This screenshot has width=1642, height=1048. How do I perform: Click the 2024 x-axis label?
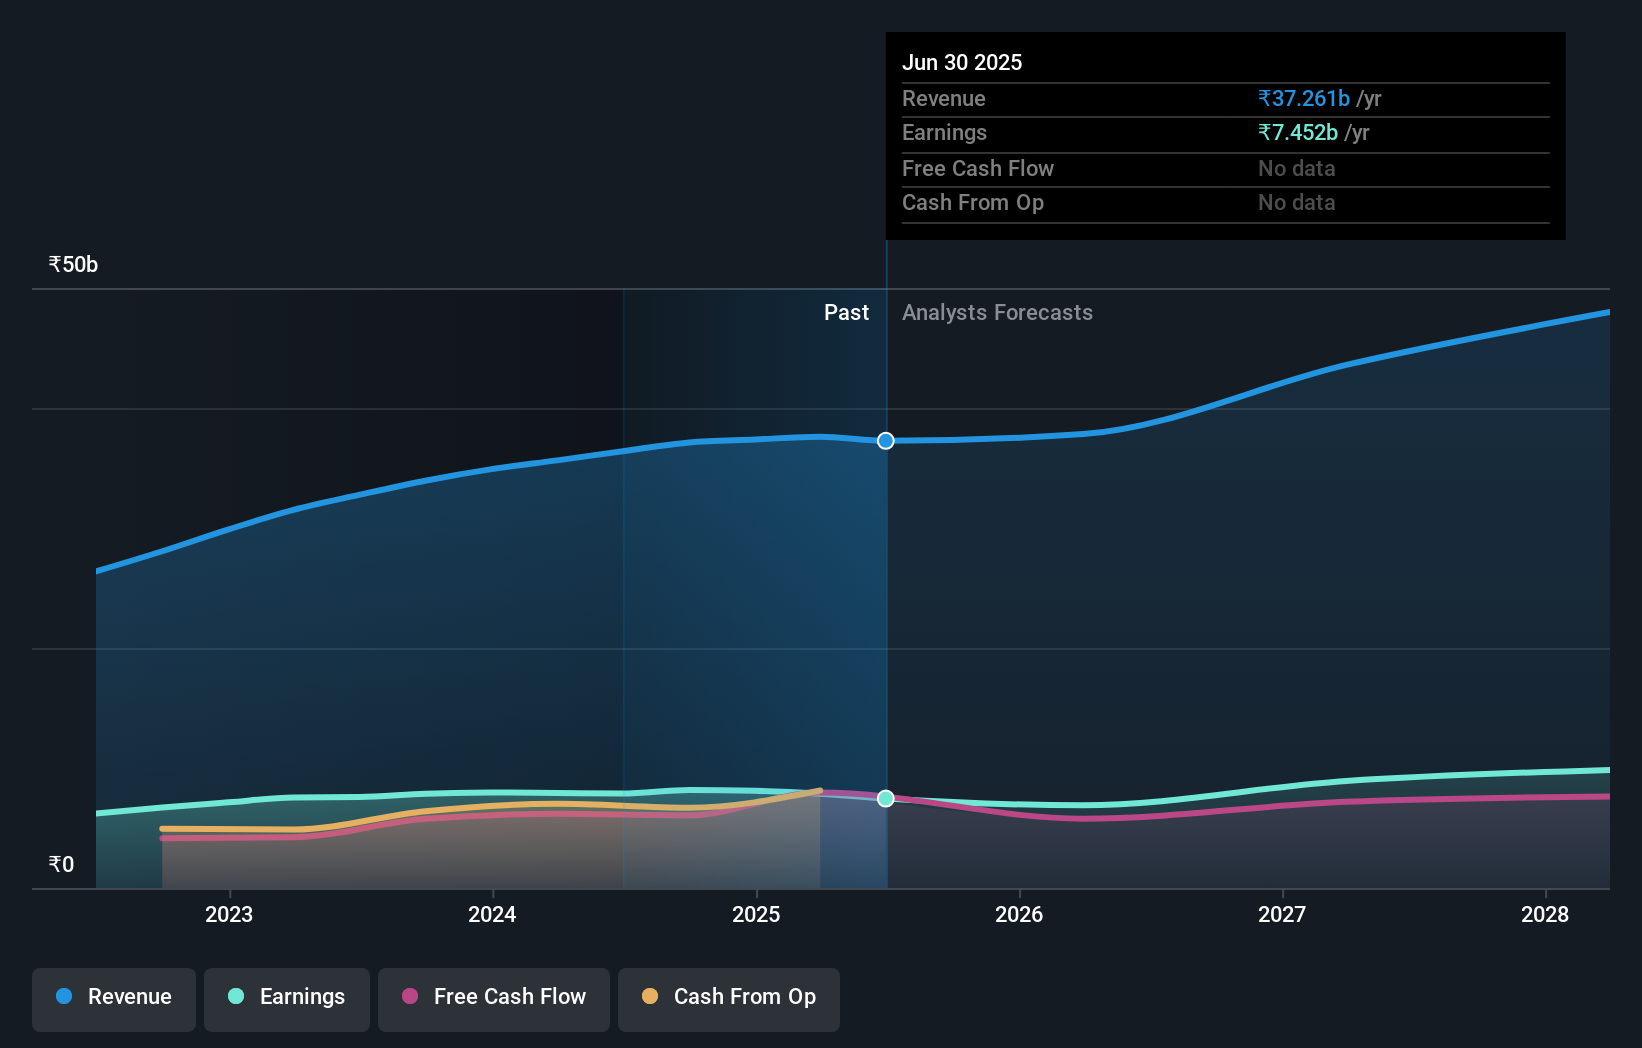[x=492, y=914]
